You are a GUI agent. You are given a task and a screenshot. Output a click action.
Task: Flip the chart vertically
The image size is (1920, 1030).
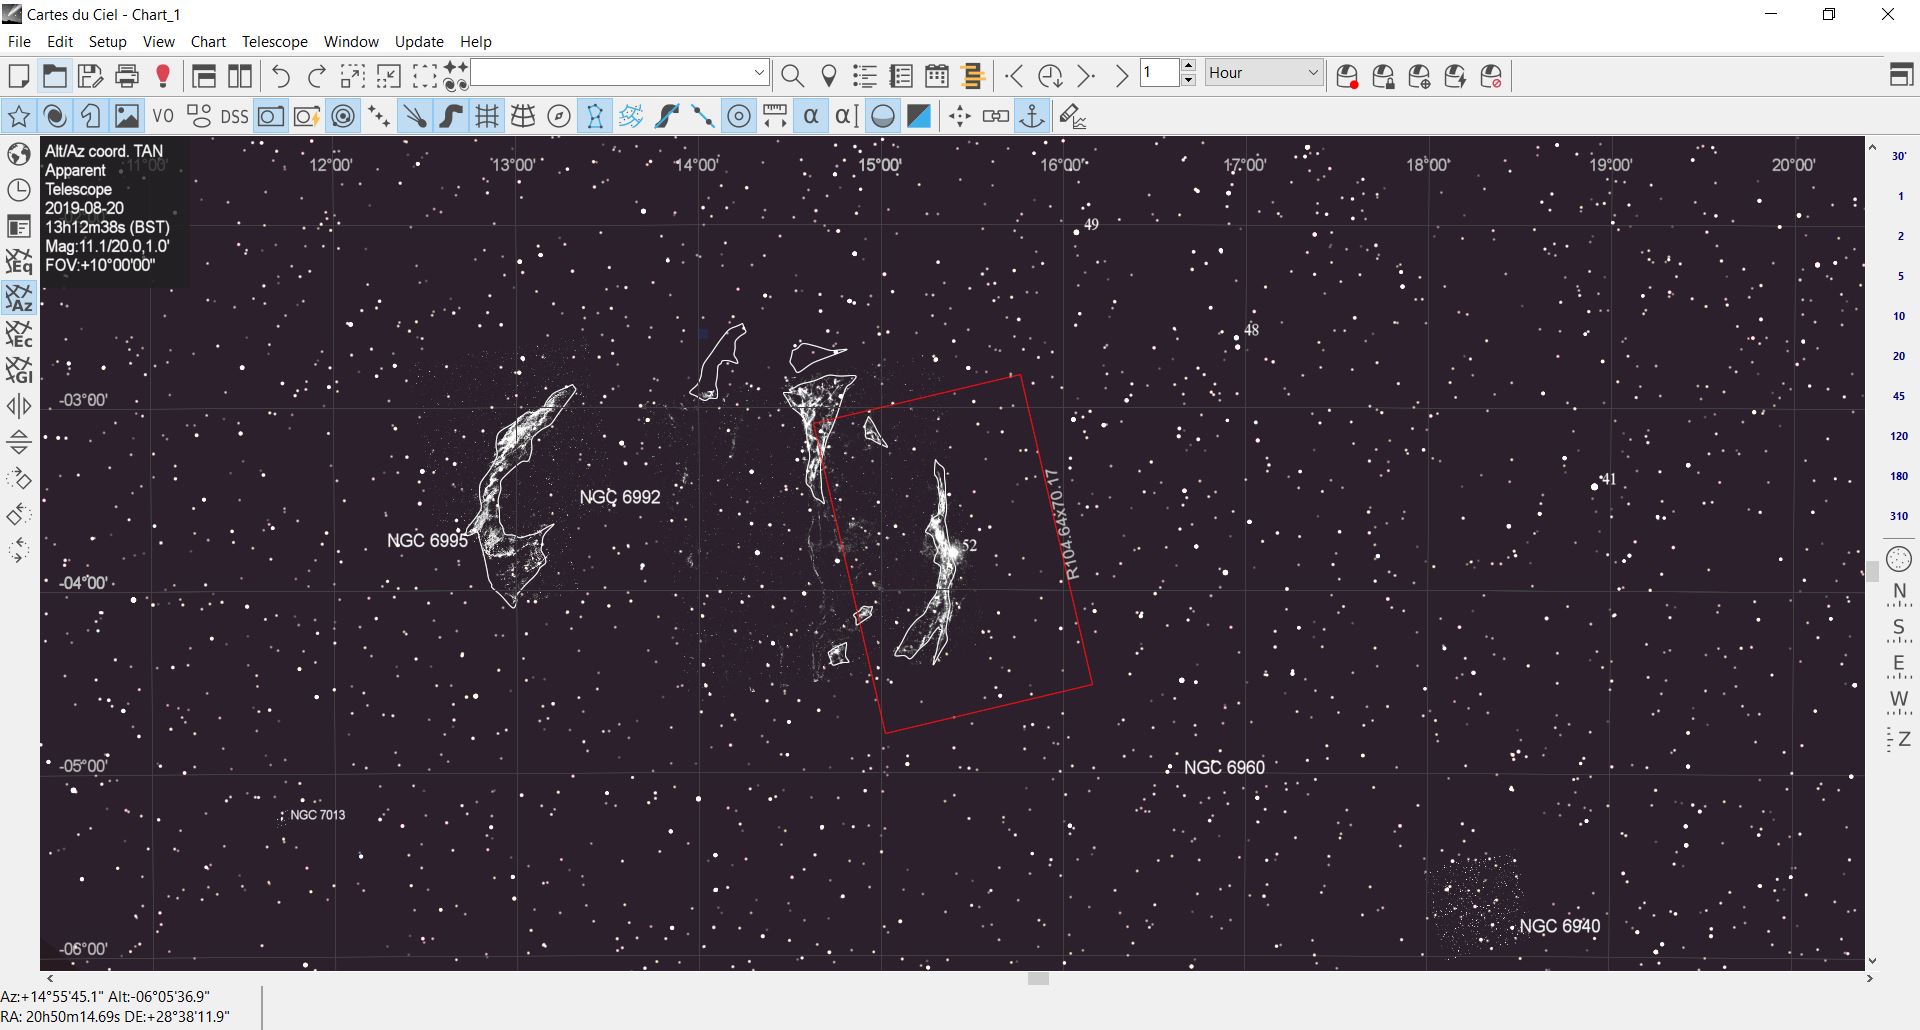click(19, 442)
